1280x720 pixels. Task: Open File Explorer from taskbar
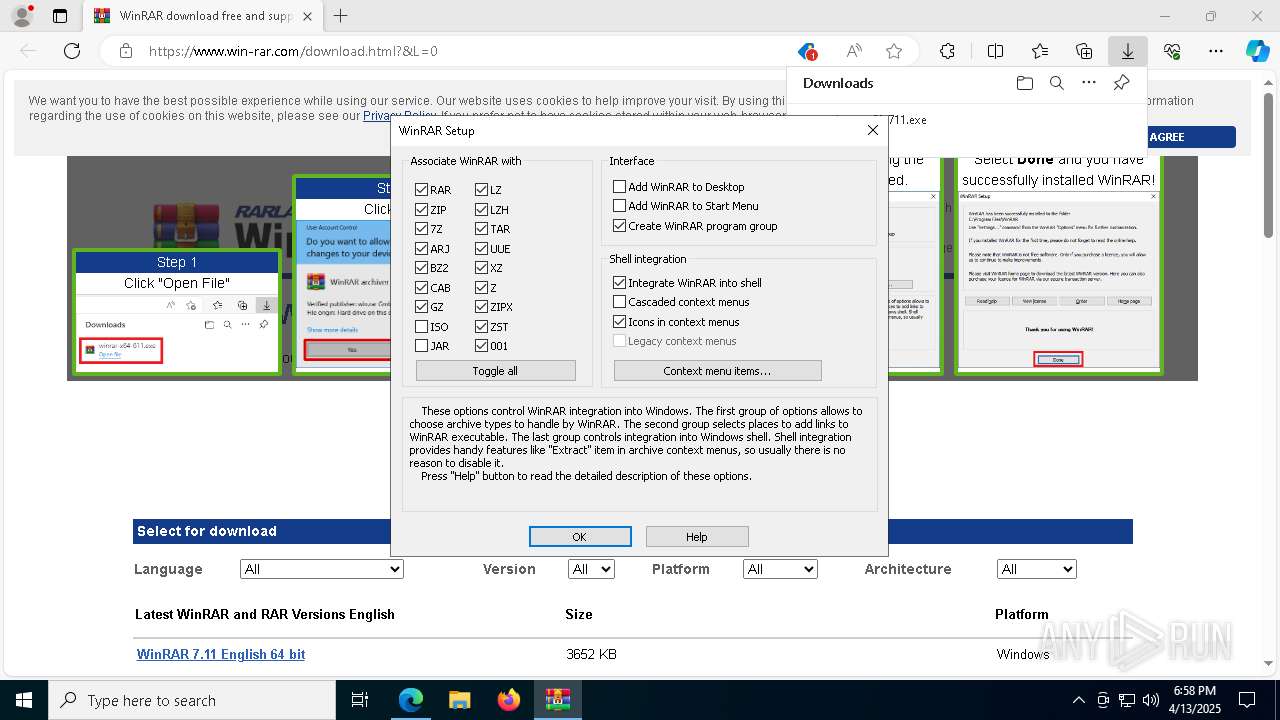(x=459, y=700)
